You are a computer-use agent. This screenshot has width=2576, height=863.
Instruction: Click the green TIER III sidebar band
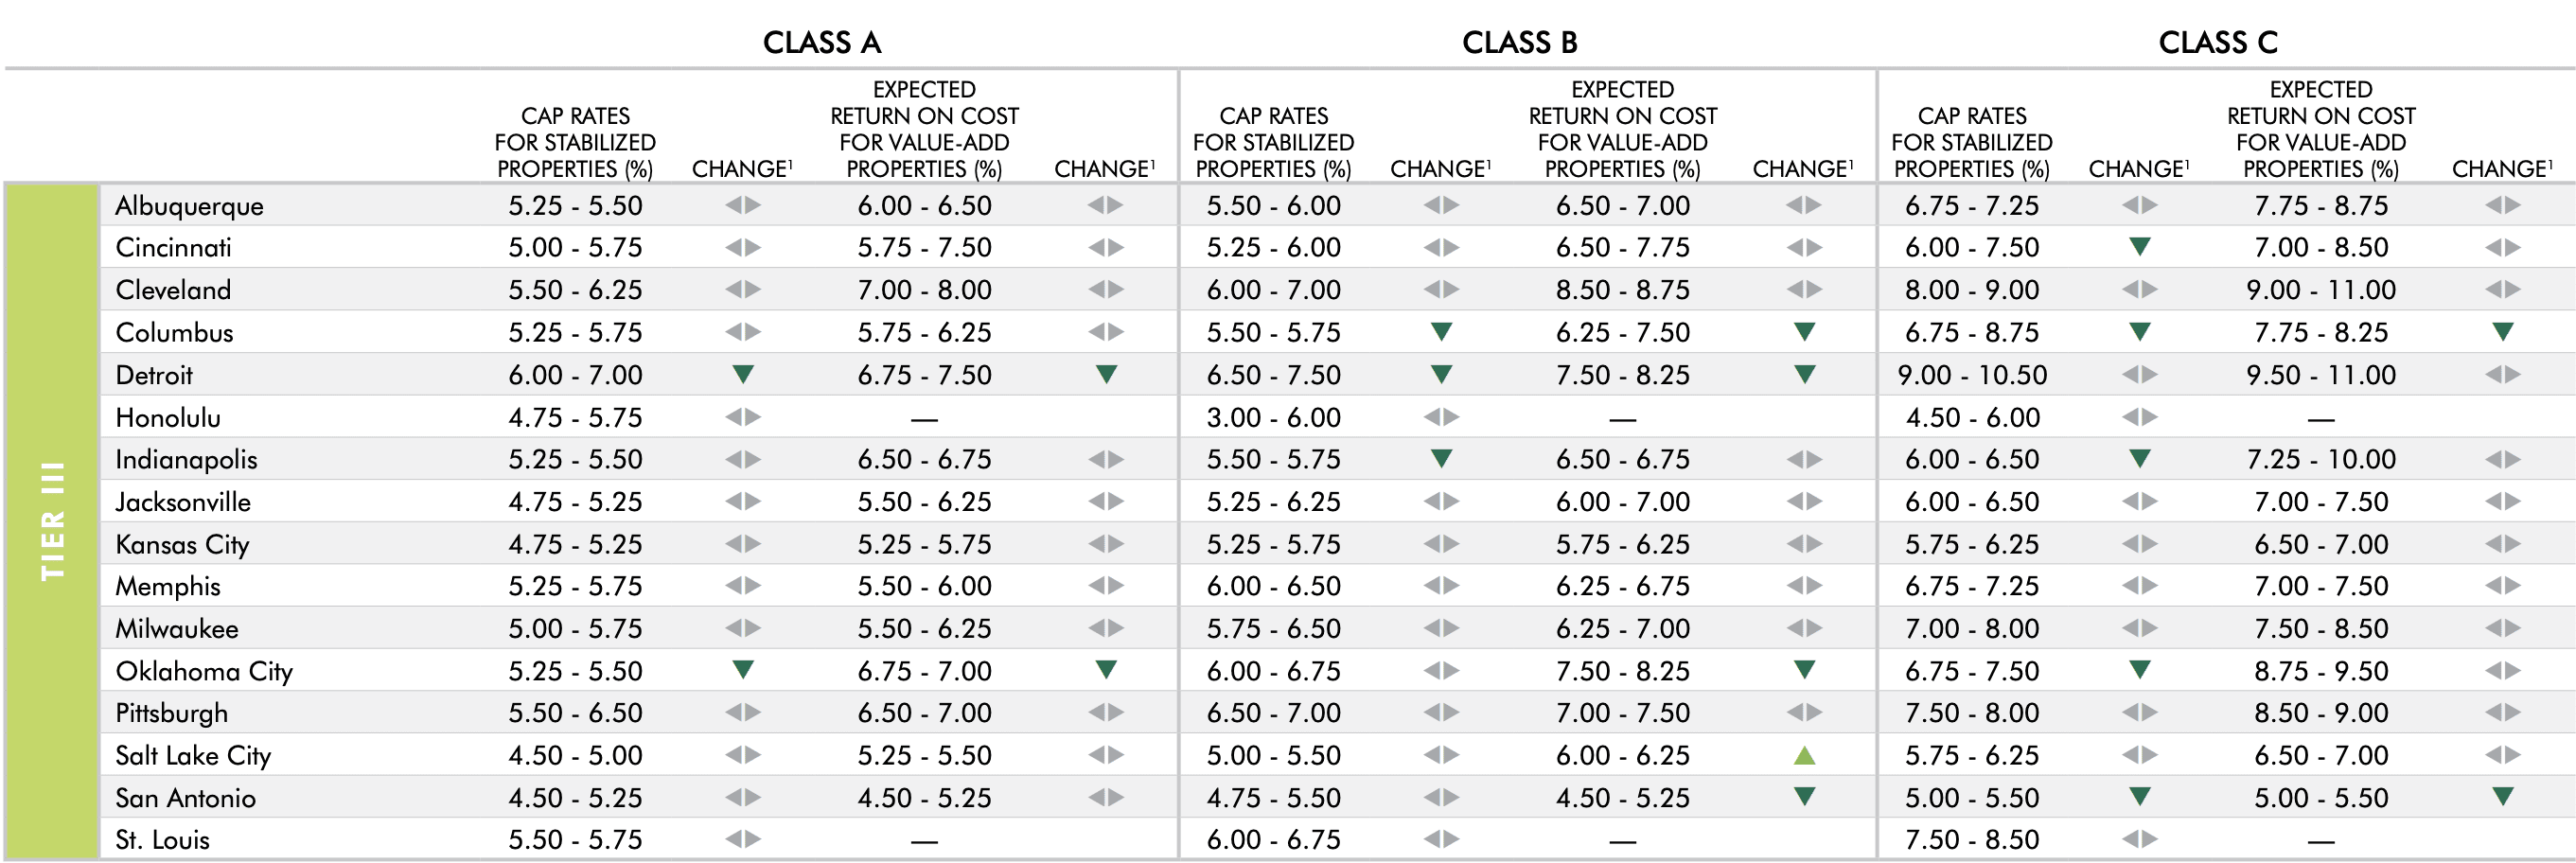[52, 520]
